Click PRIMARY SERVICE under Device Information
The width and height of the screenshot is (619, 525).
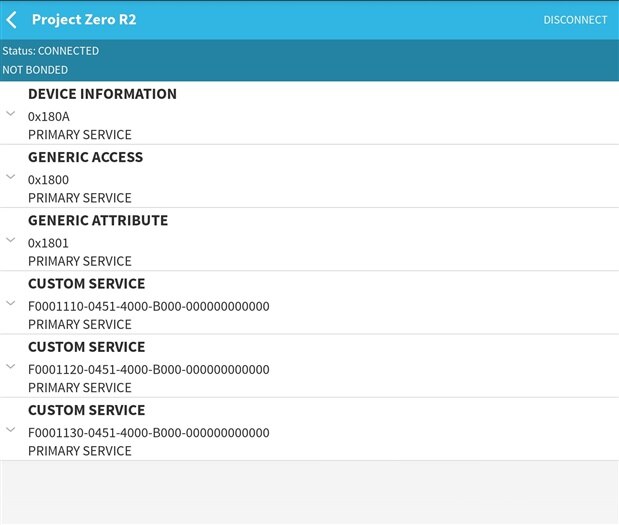tap(80, 135)
